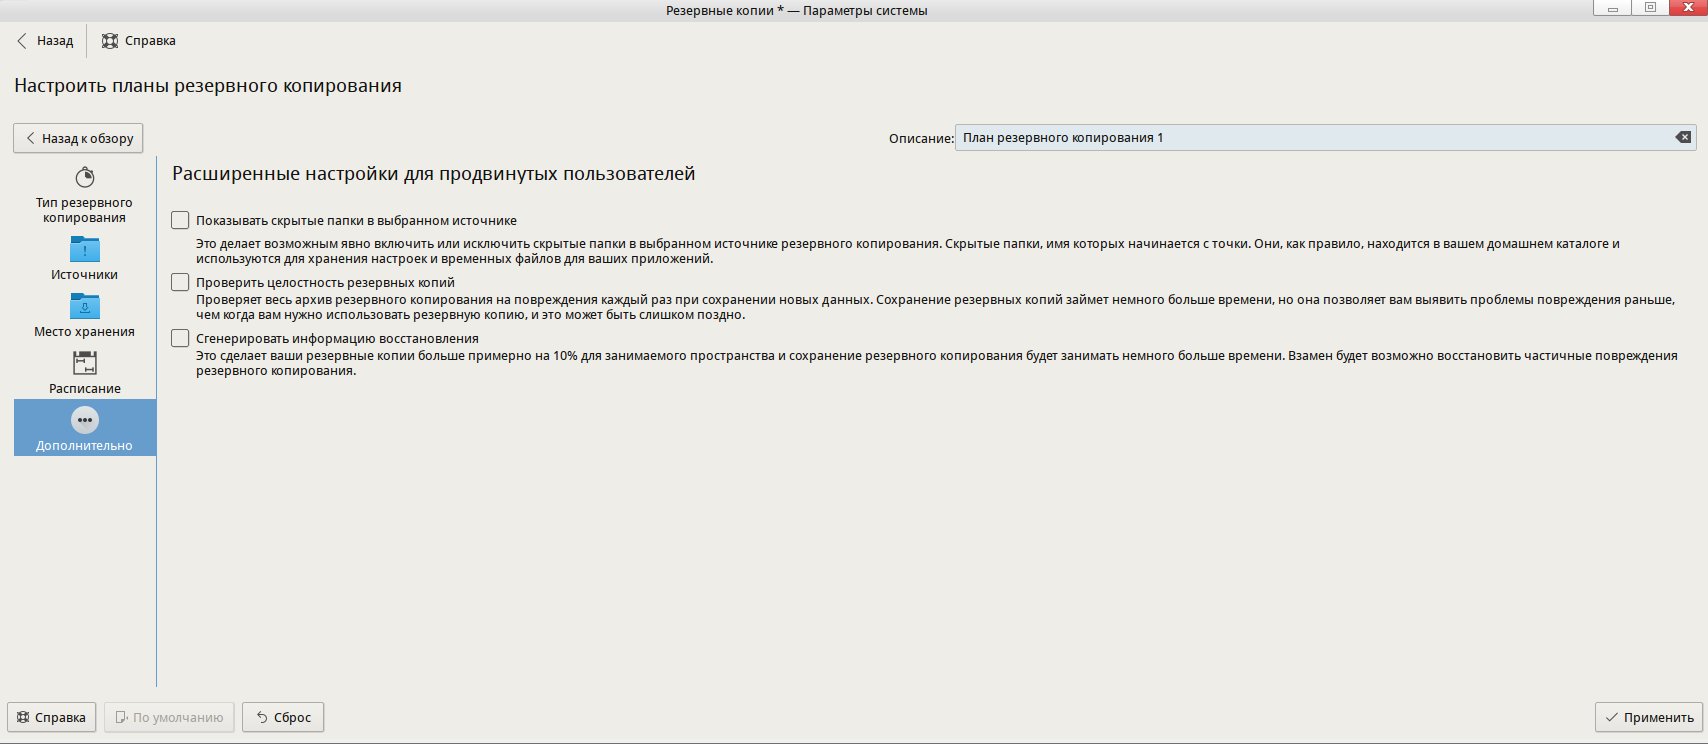The image size is (1708, 744).
Task: Click the description text about hidden folders starting with a dot
Action: [x=908, y=251]
